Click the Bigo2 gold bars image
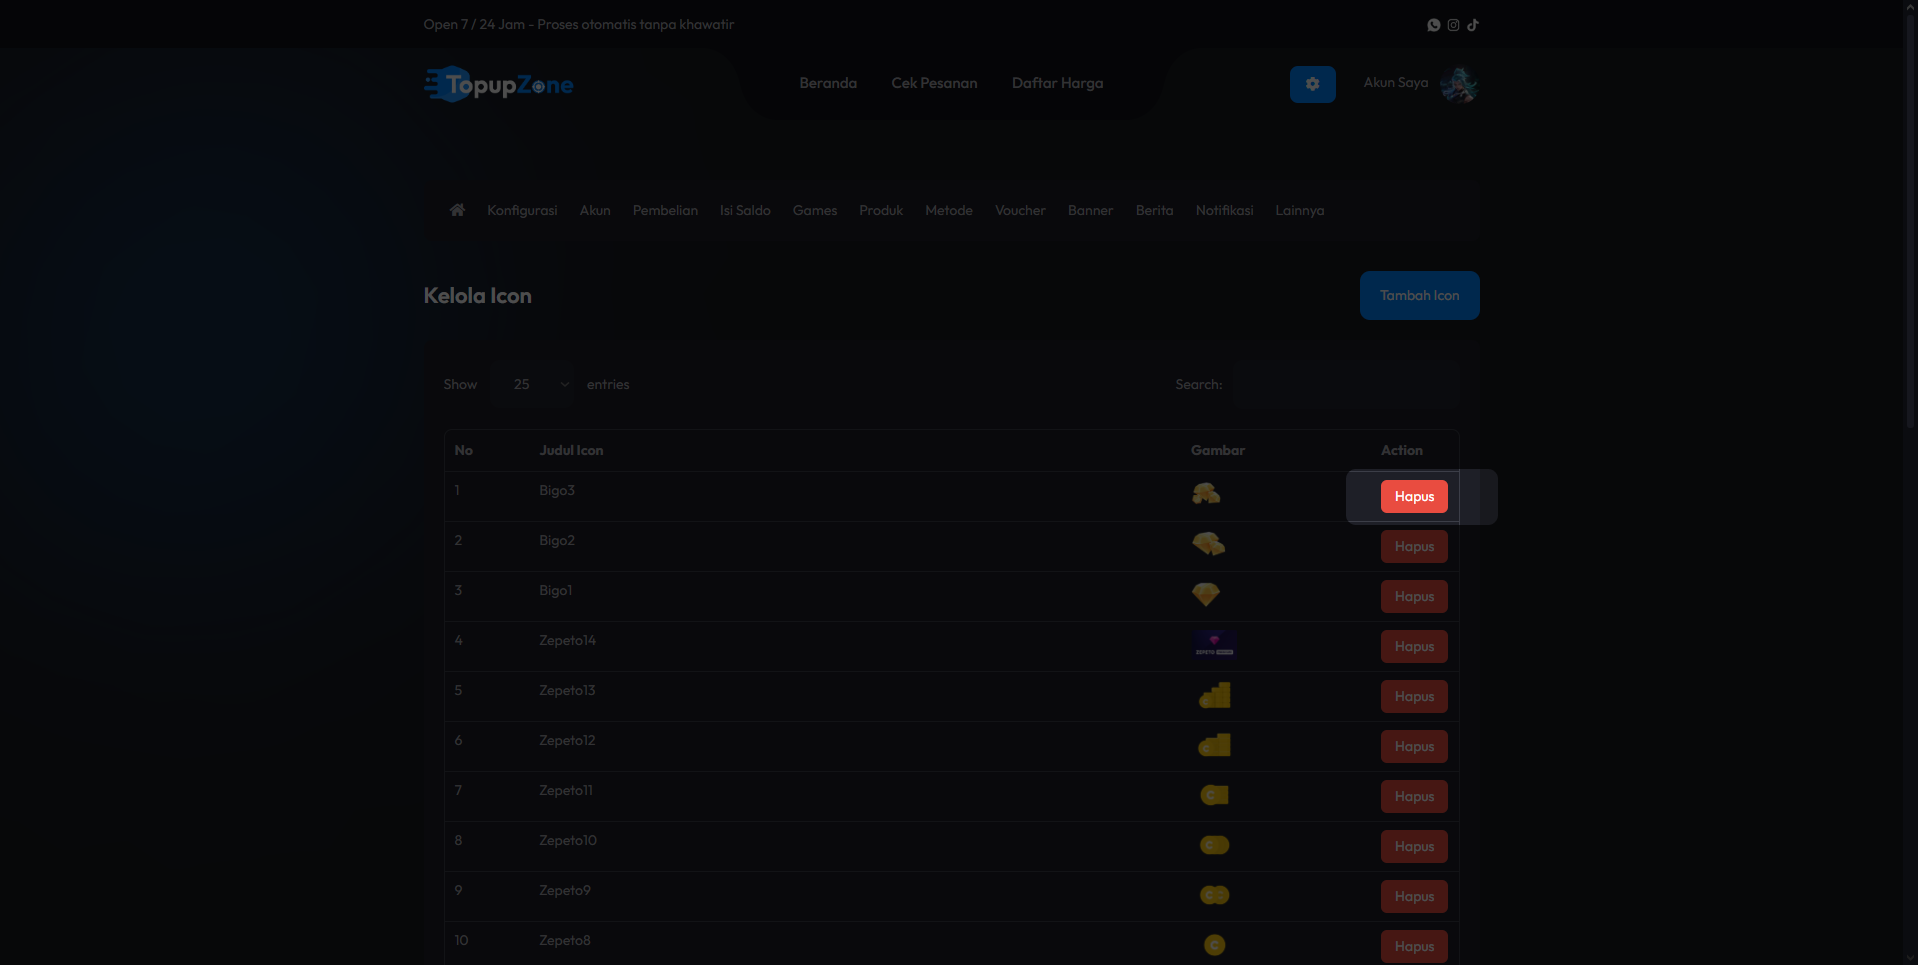 pos(1209,544)
